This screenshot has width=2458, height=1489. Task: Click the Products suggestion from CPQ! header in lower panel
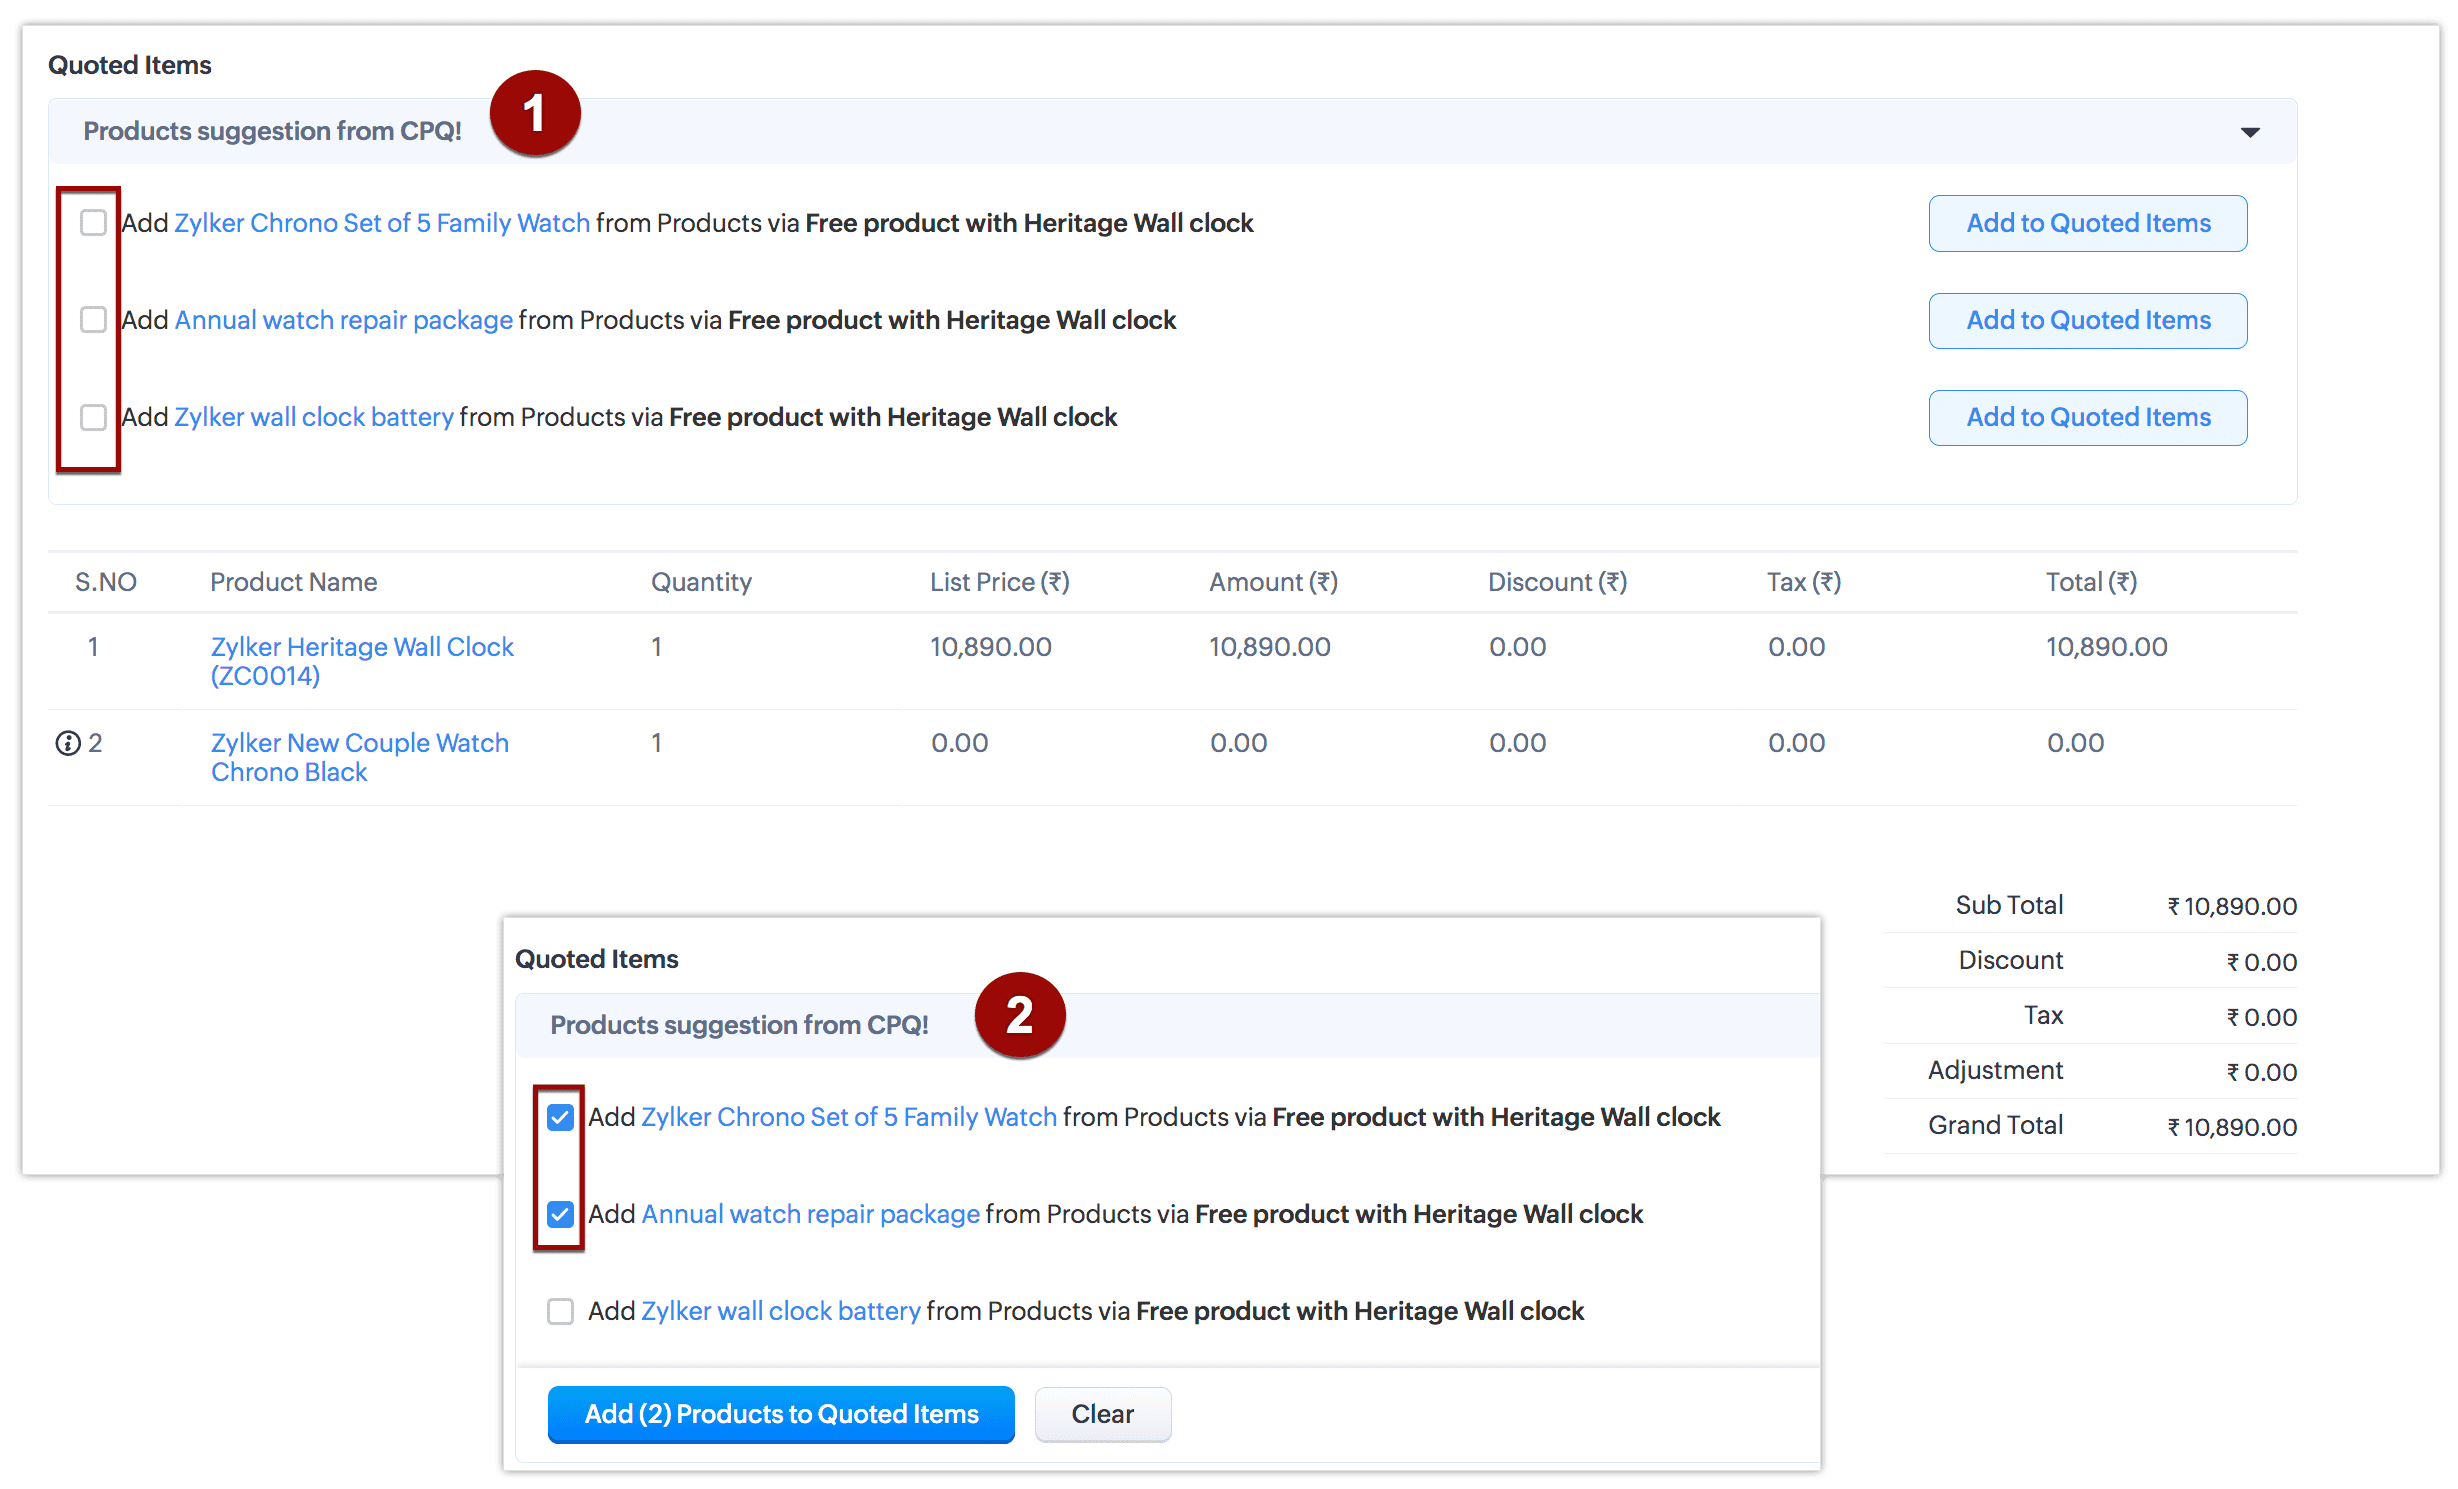click(x=739, y=1025)
